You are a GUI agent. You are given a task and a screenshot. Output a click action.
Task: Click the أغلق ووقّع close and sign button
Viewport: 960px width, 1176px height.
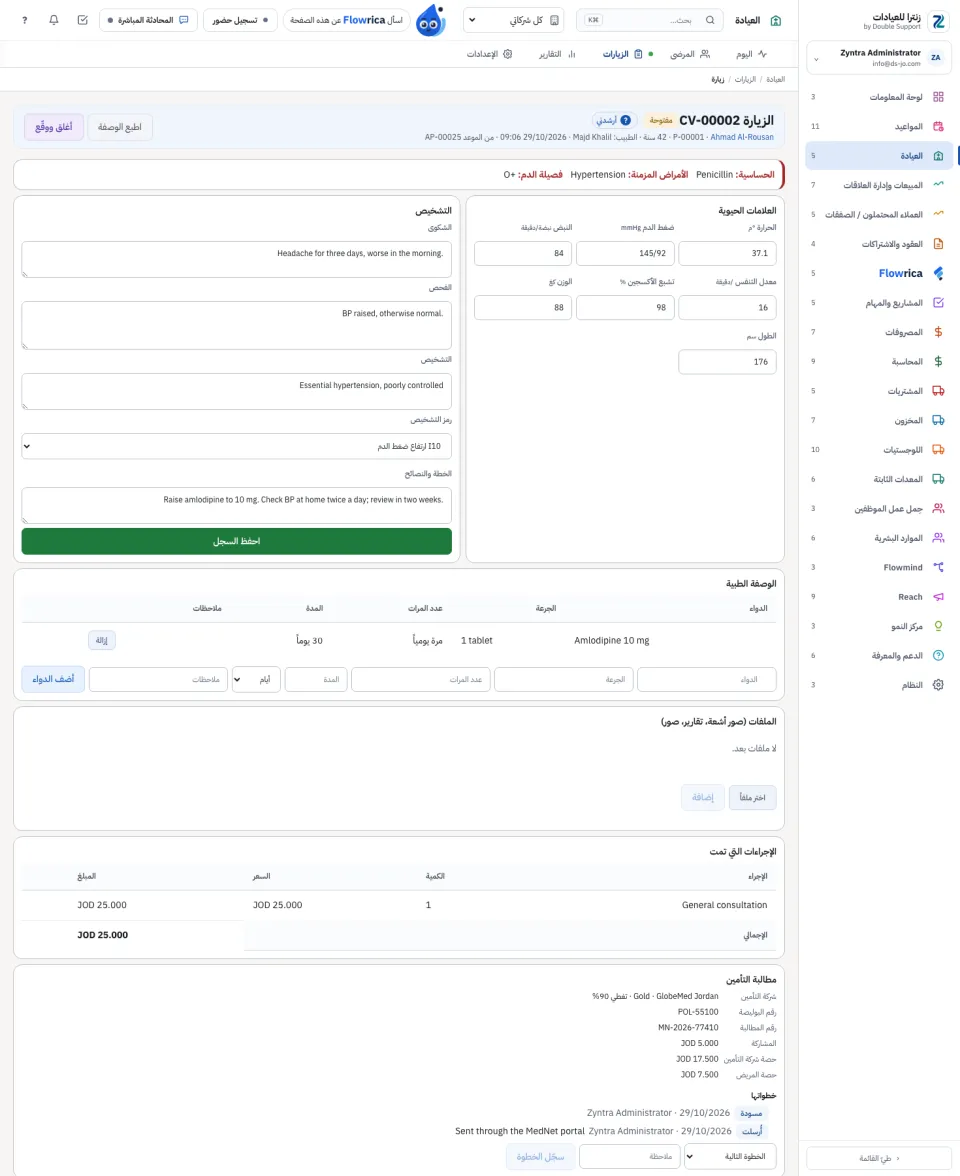coord(54,127)
